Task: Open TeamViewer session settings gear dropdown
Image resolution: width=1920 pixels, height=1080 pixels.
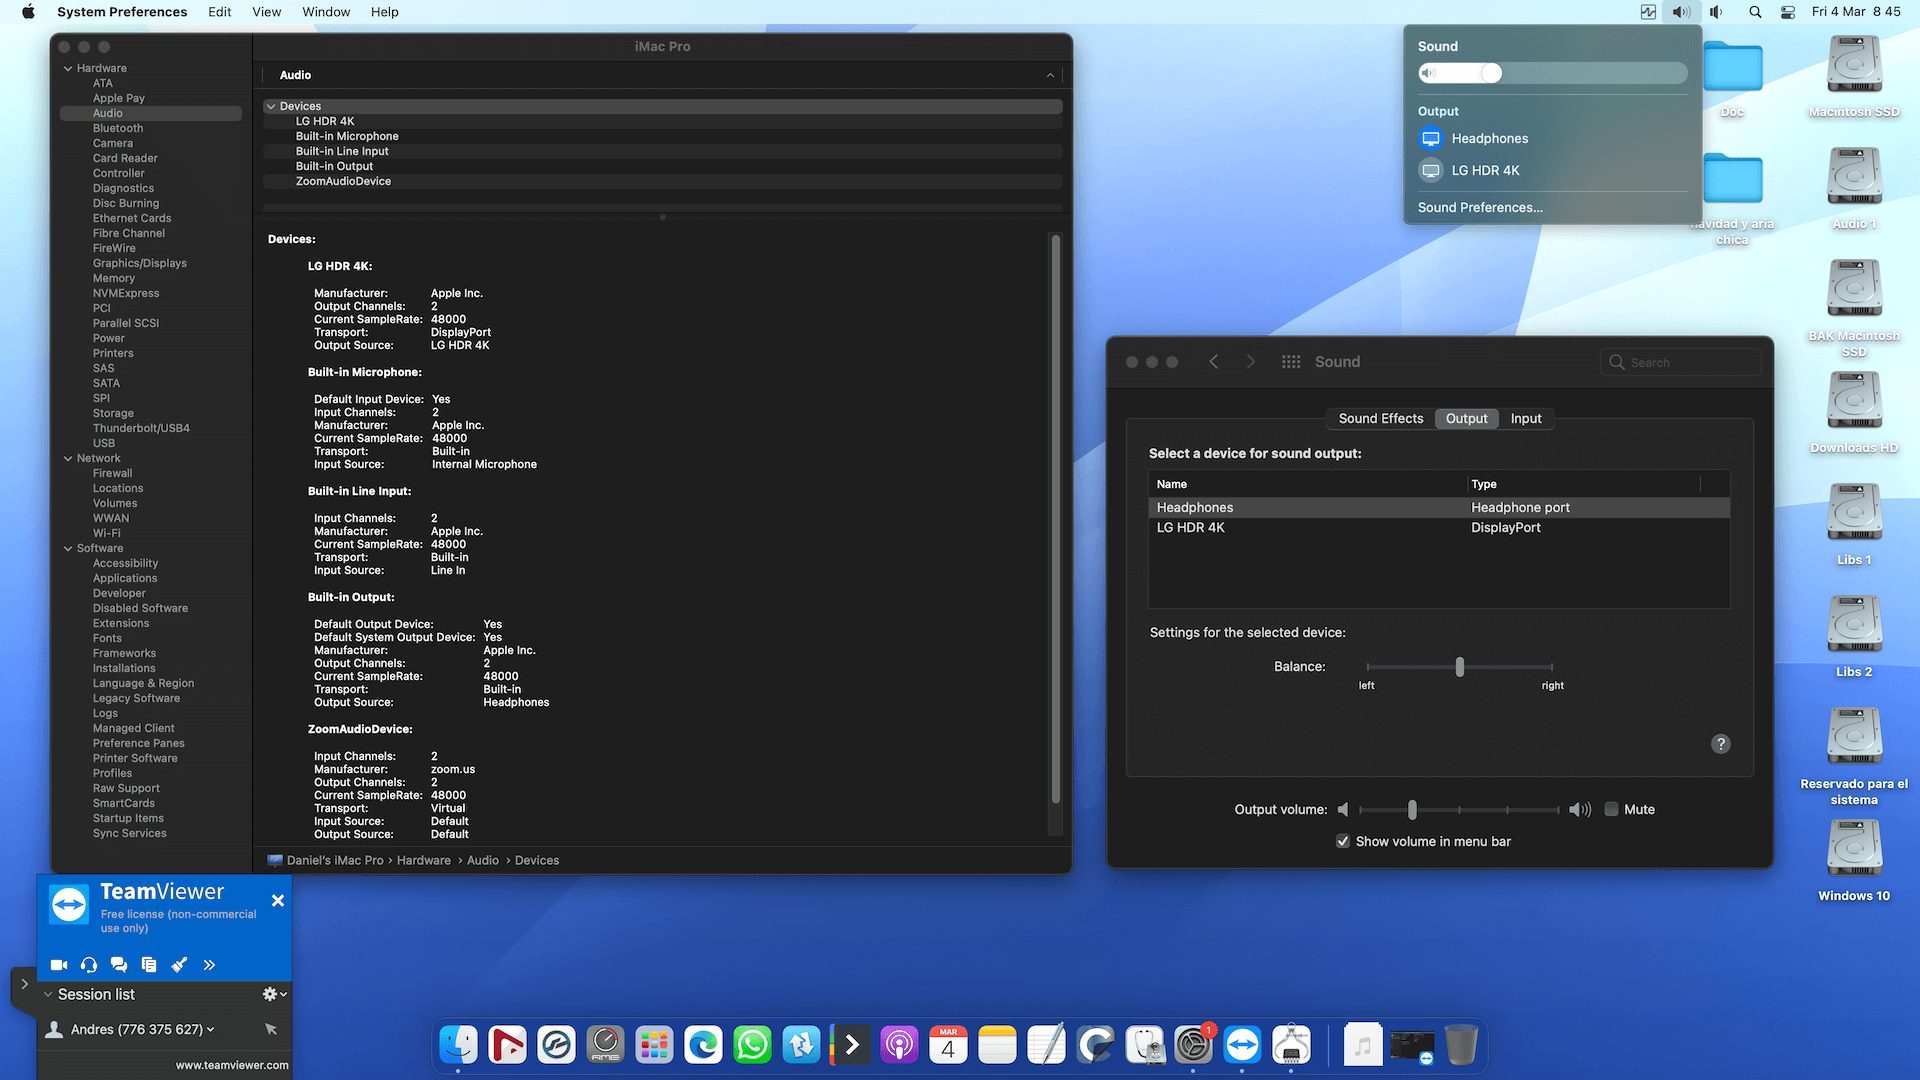Action: (274, 994)
